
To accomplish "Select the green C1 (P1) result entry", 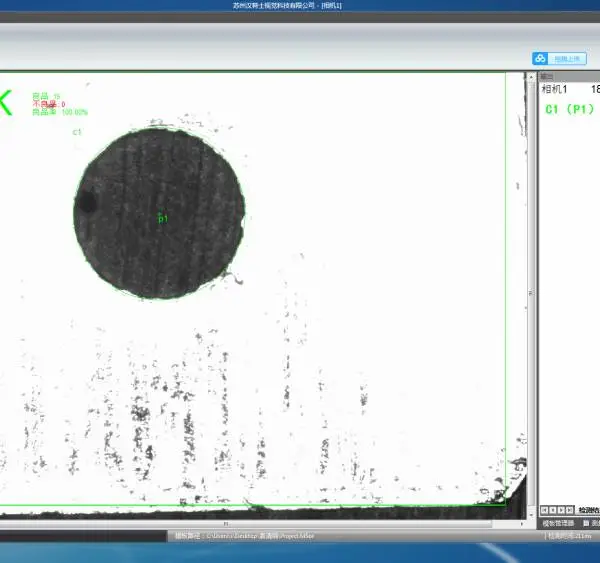I will 570,109.
